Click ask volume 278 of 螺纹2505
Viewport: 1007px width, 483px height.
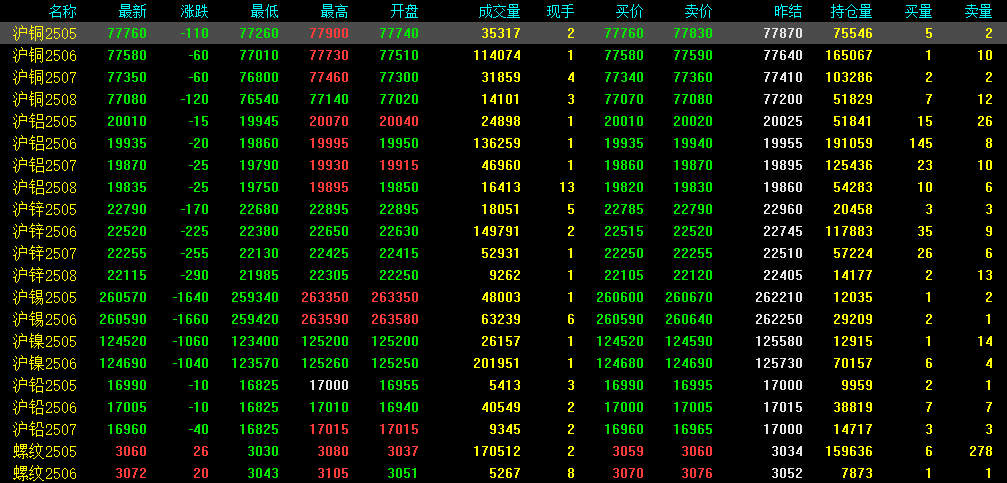pos(981,452)
